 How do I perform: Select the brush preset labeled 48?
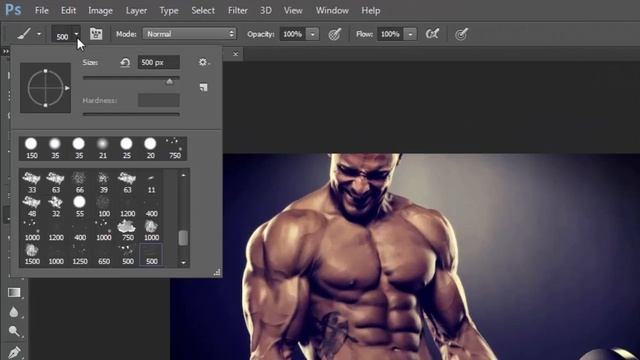(32, 206)
